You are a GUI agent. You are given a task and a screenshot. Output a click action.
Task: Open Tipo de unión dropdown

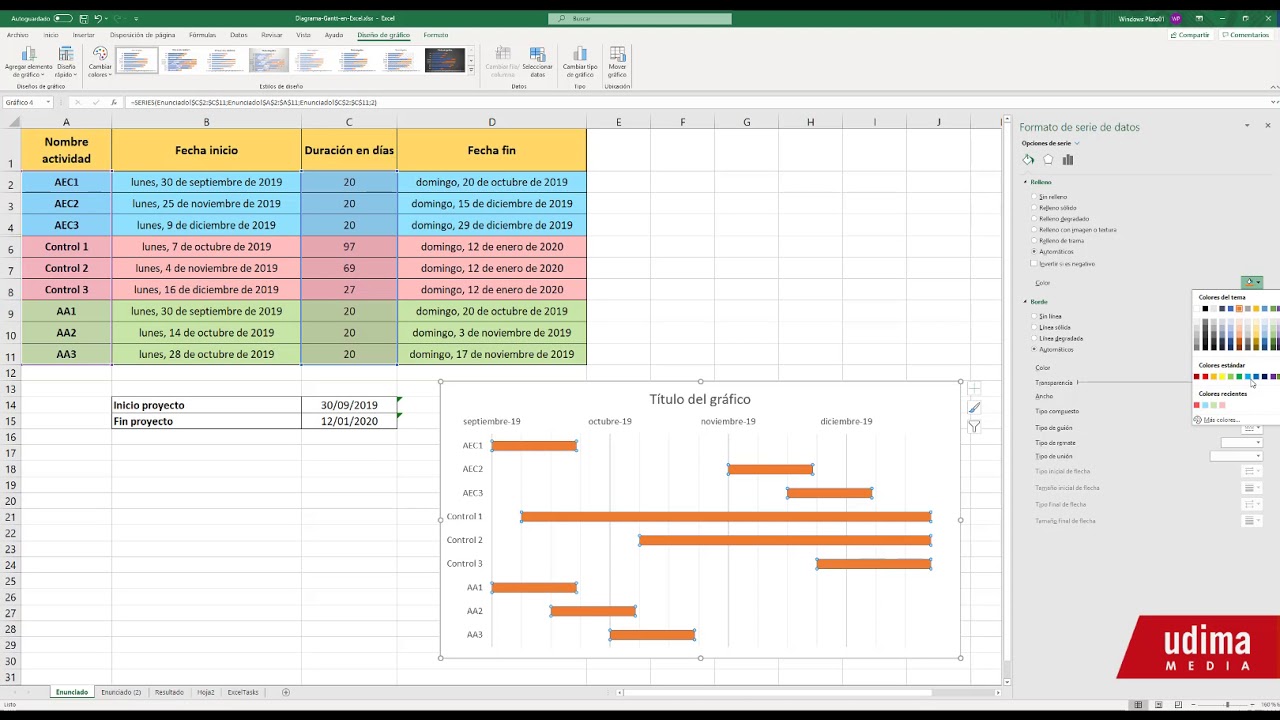click(x=1236, y=456)
